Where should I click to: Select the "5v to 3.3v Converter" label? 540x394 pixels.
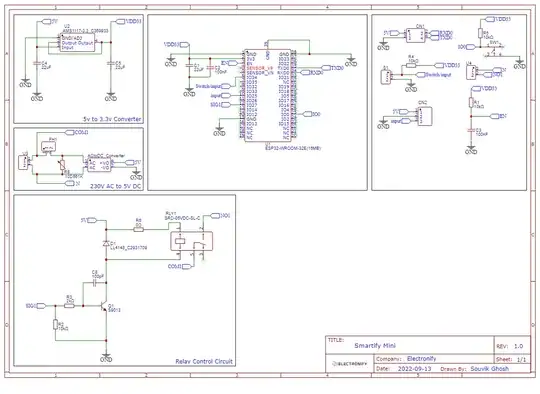[x=112, y=119]
